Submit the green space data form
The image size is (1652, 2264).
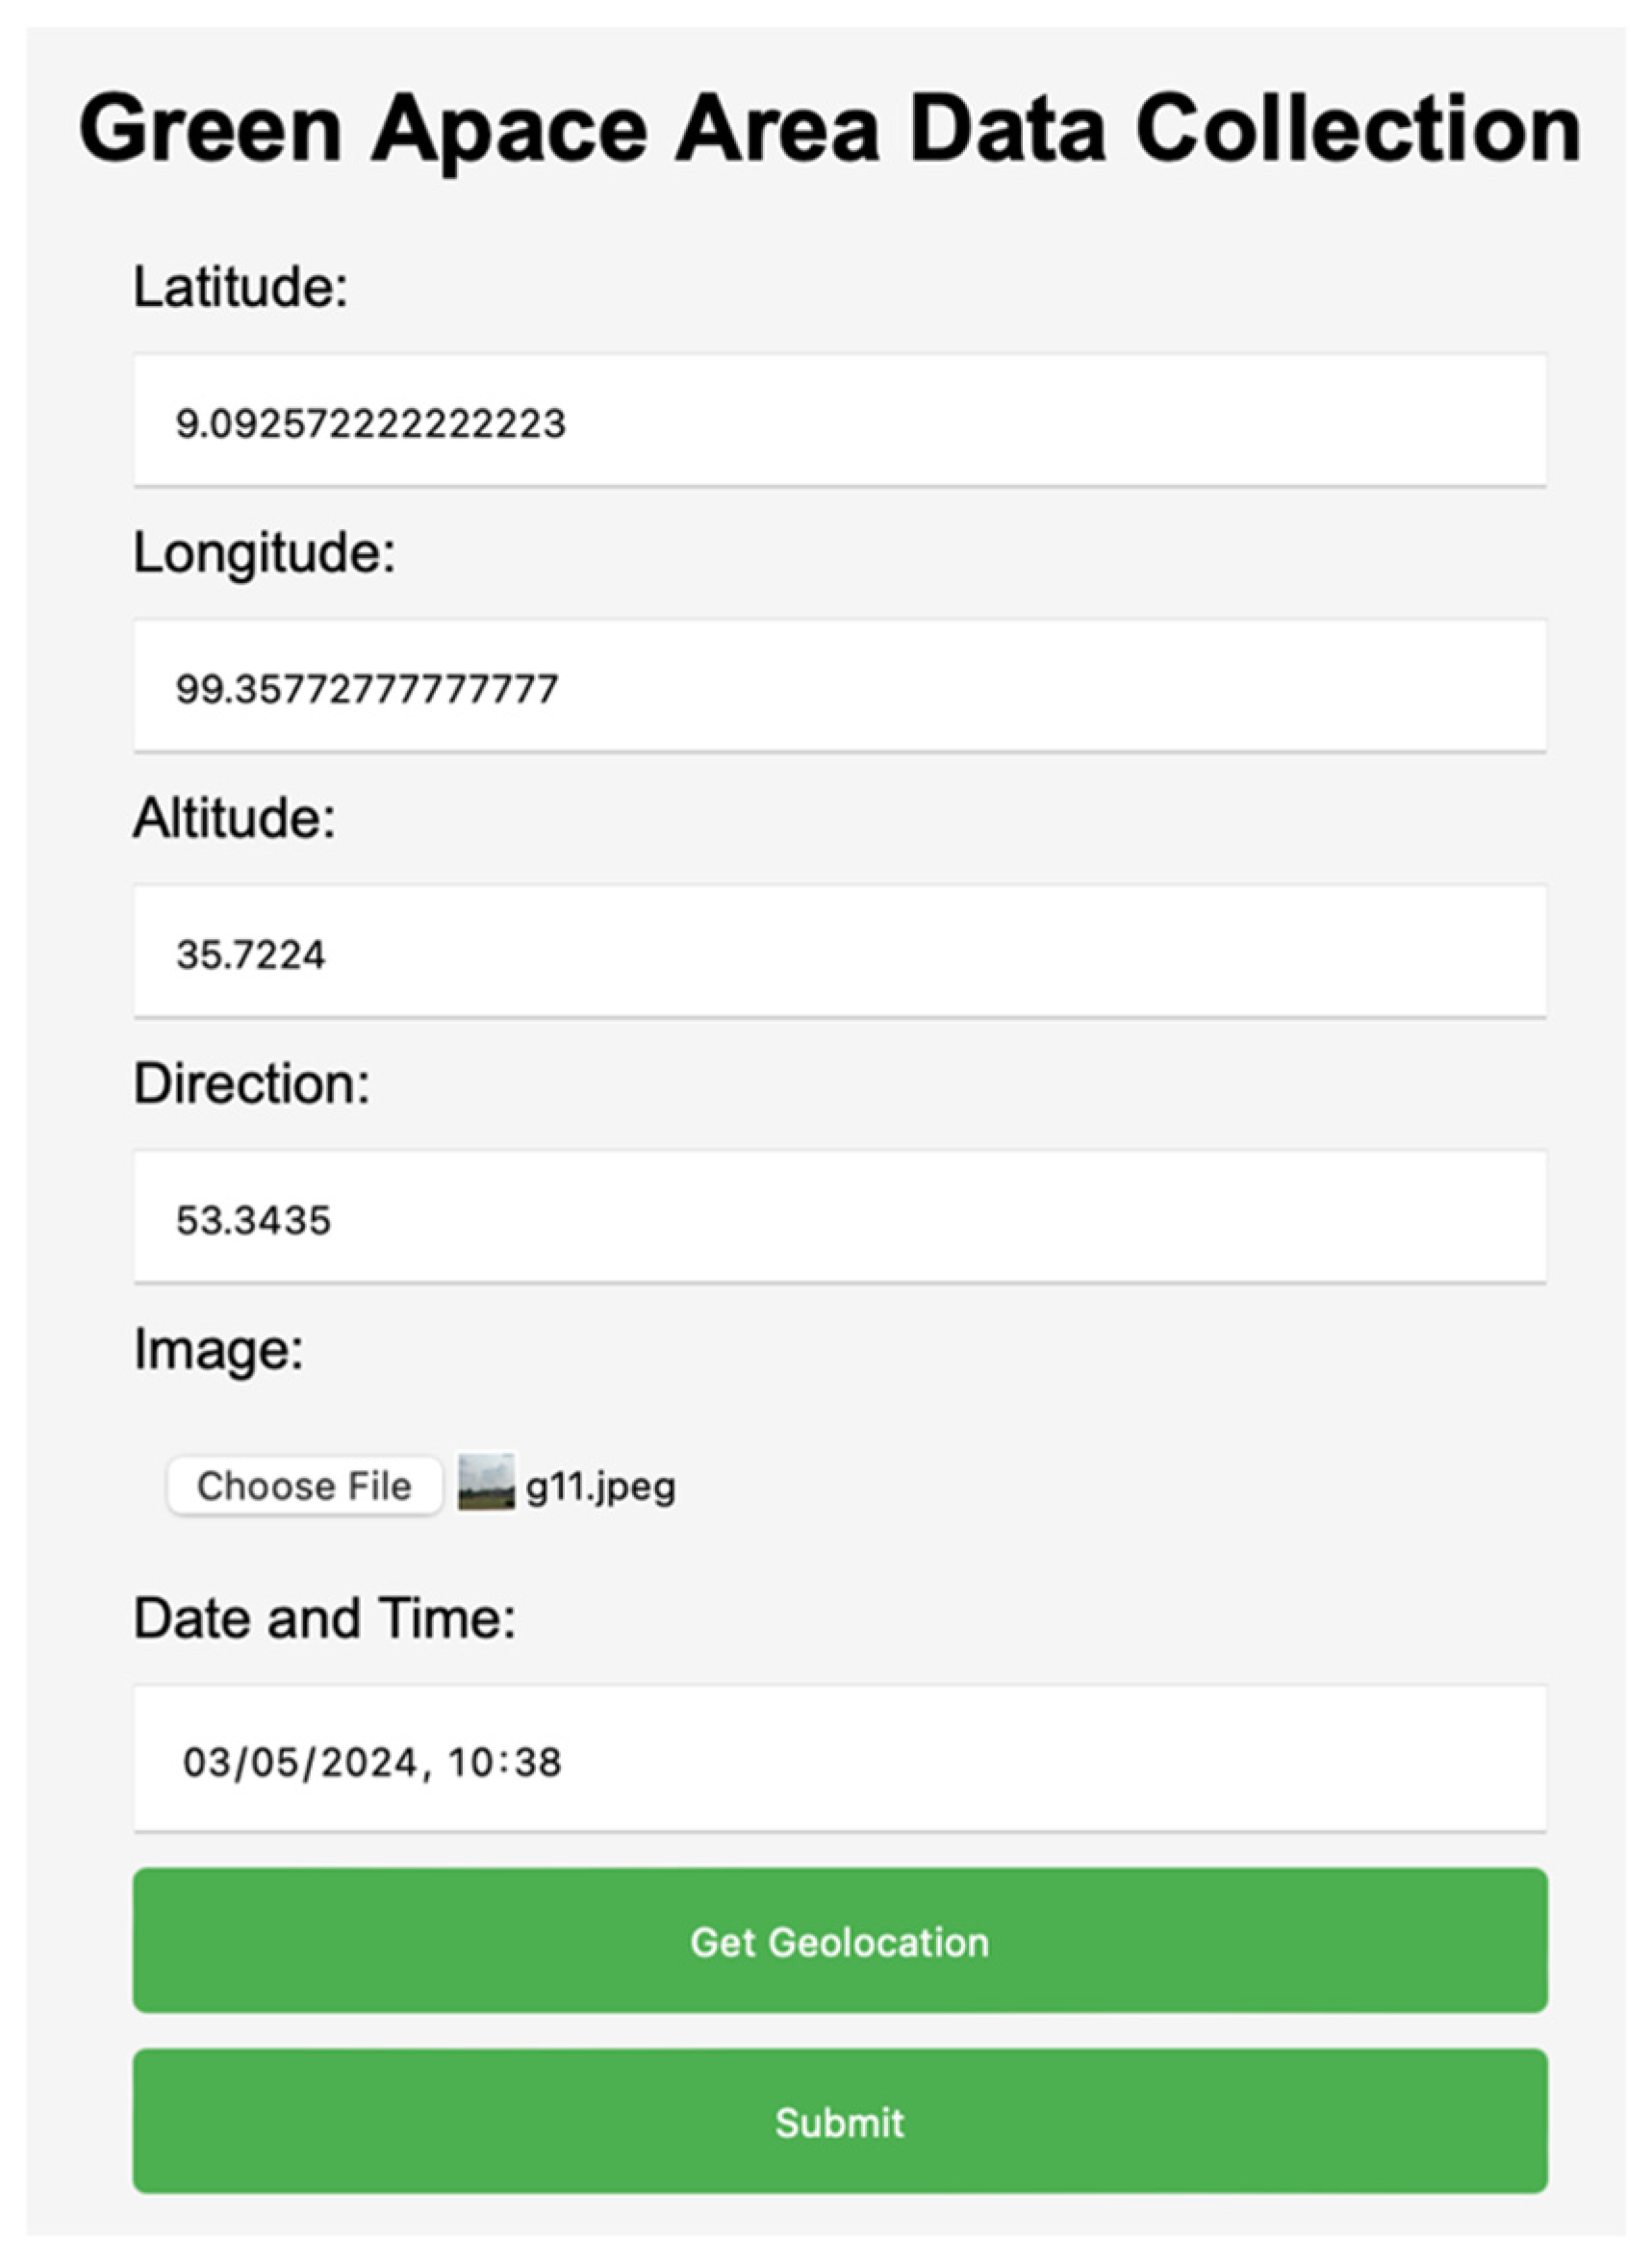[x=840, y=2121]
